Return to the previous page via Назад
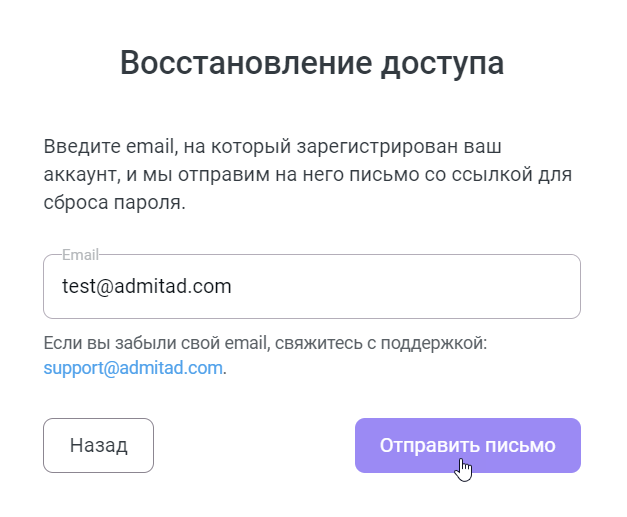 point(98,445)
